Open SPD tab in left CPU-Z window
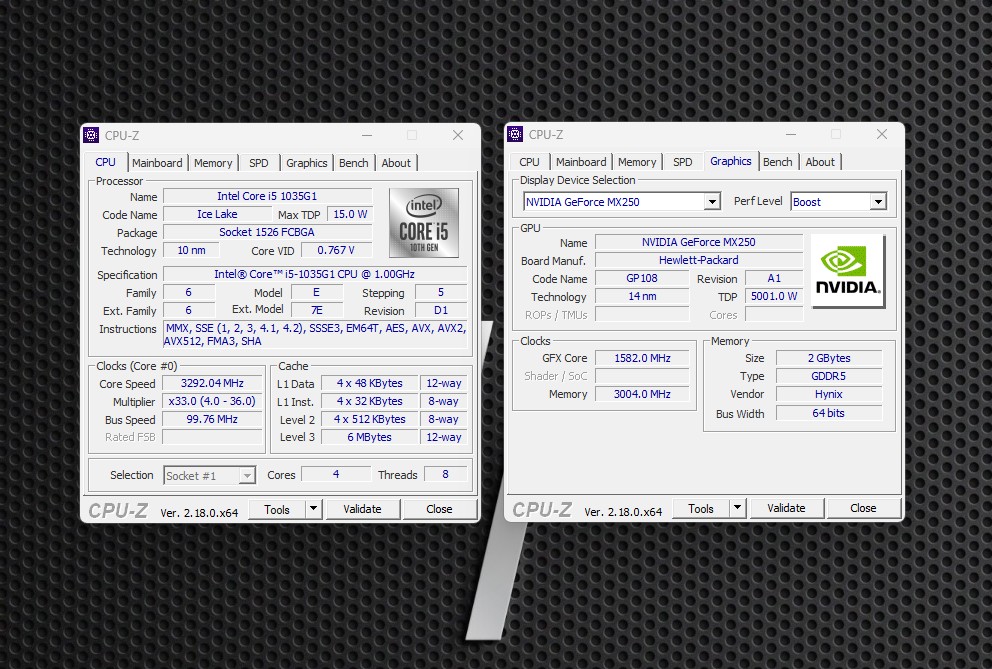The height and width of the screenshot is (669, 992). click(x=259, y=163)
